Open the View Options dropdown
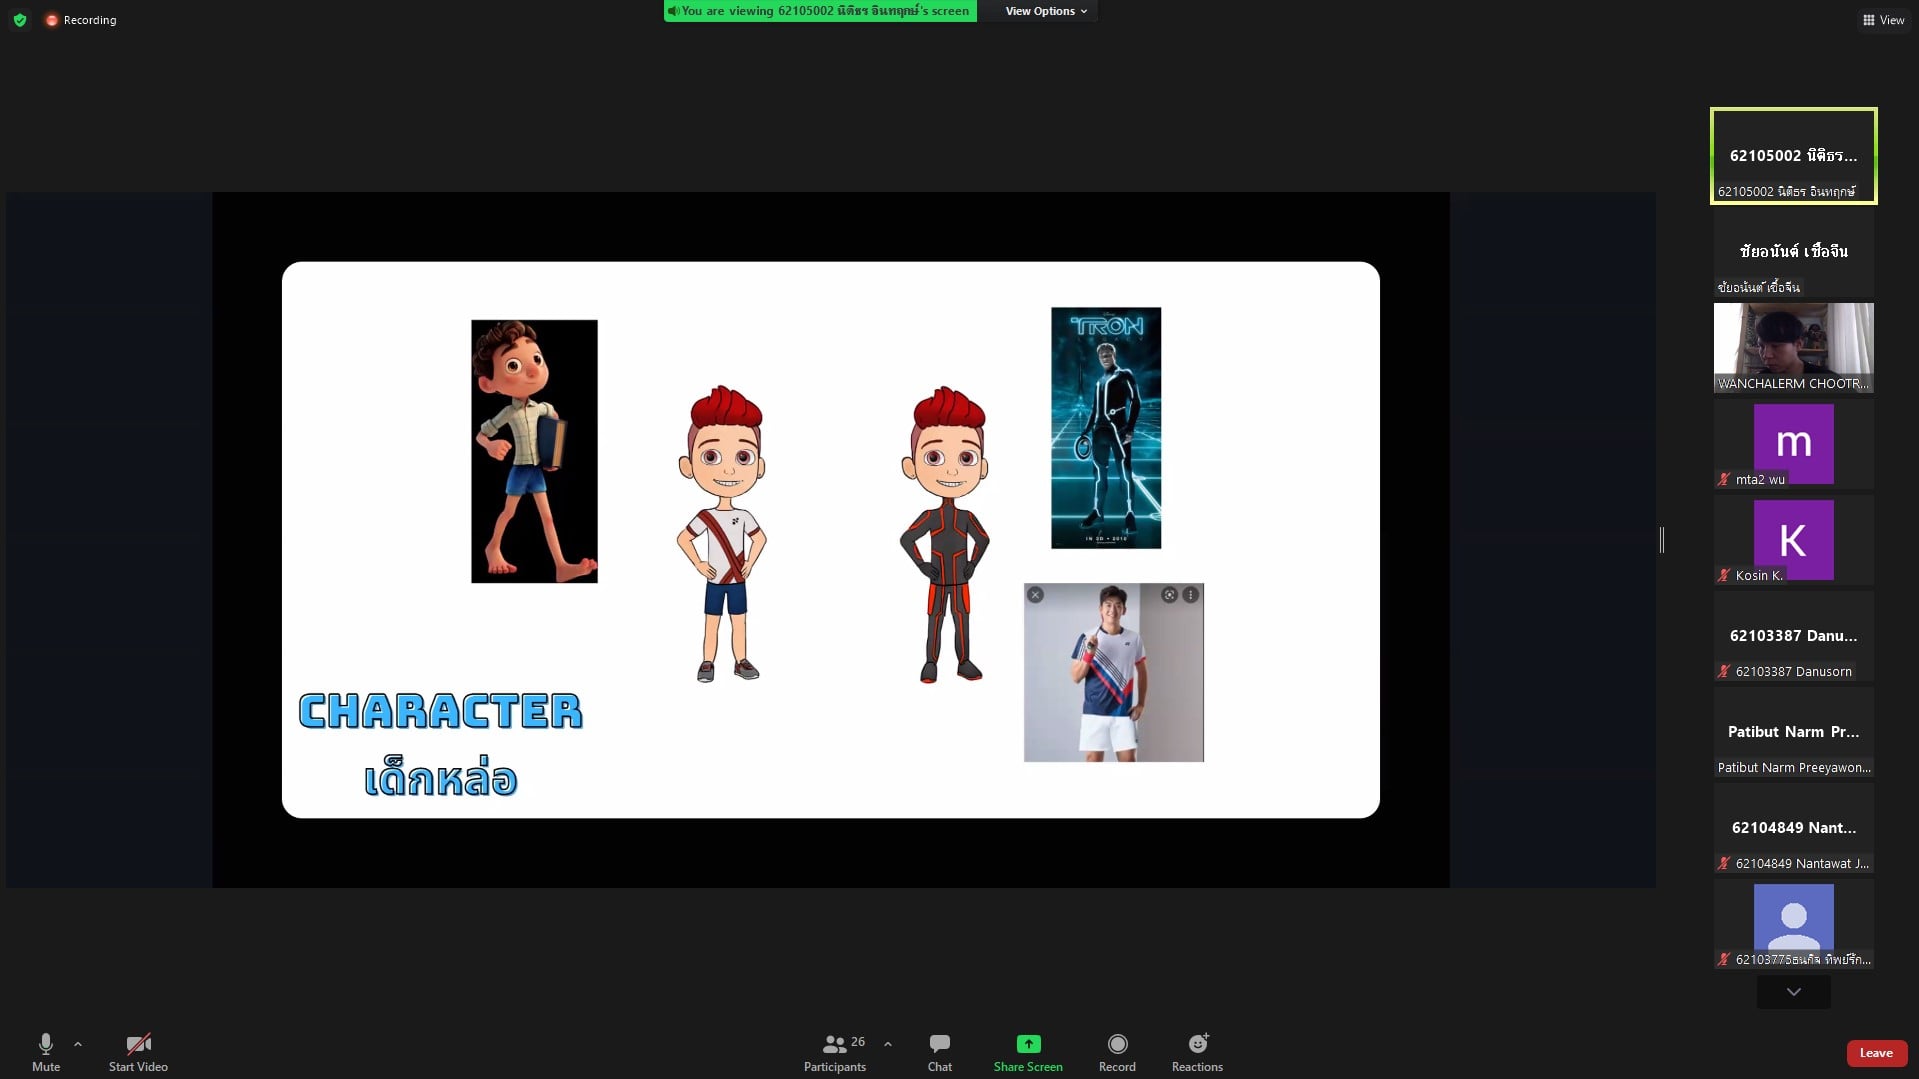1919x1079 pixels. tap(1045, 11)
